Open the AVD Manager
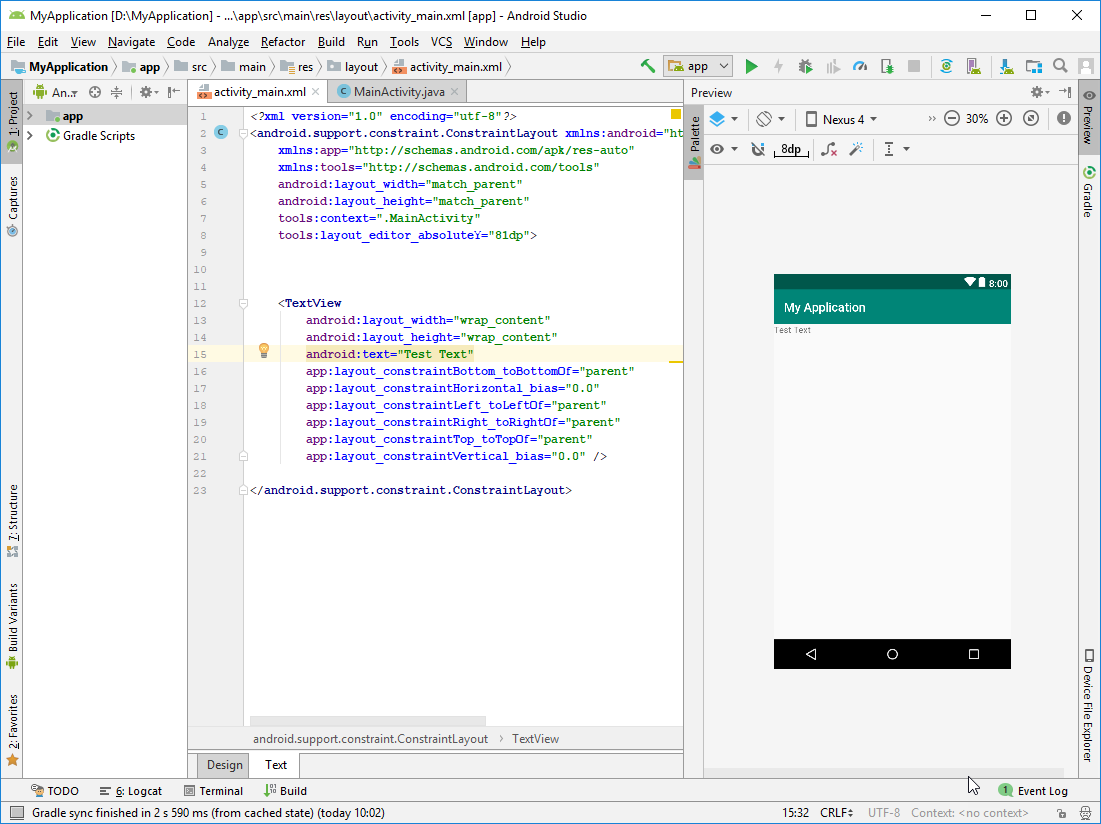The image size is (1101, 824). tap(973, 66)
